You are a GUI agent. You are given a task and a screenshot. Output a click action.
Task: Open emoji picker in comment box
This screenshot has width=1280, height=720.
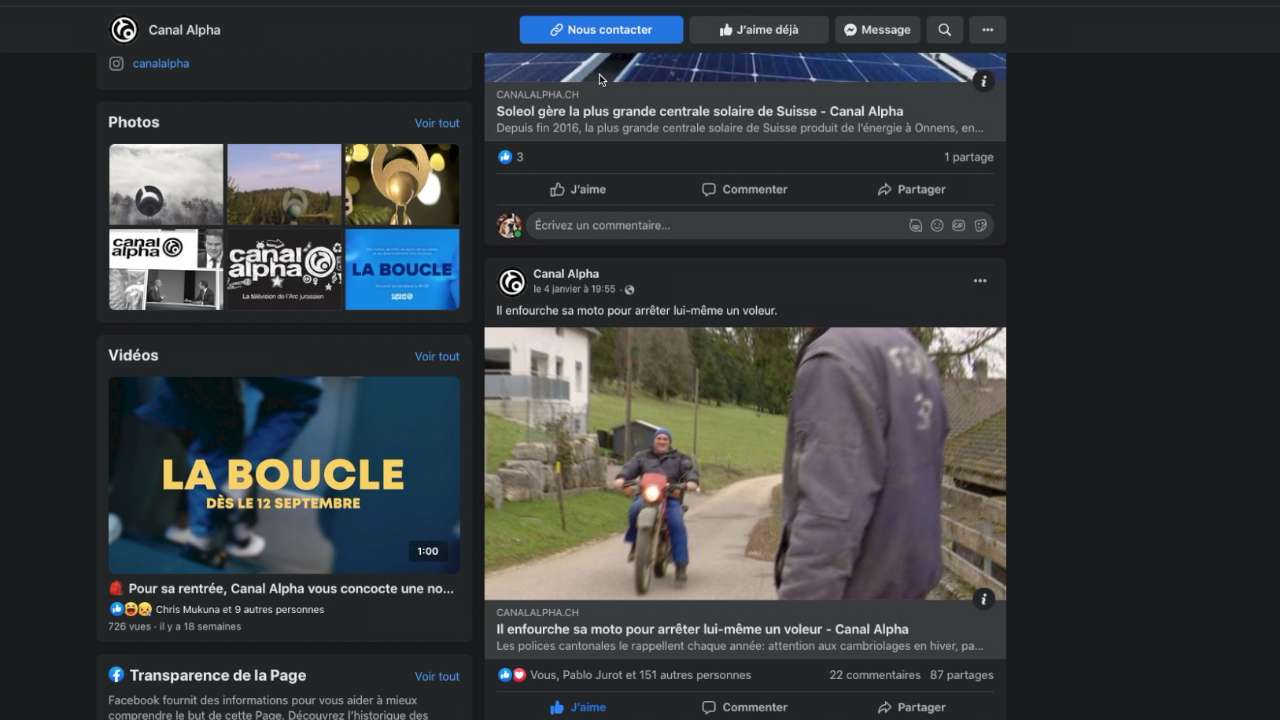[x=937, y=226]
